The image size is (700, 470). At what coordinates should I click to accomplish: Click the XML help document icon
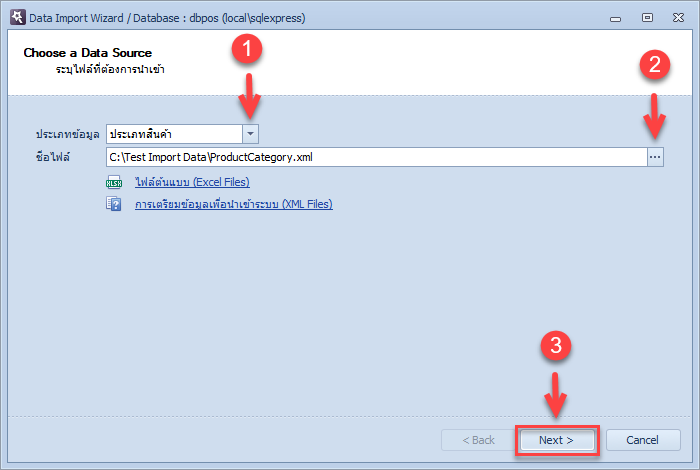pyautogui.click(x=114, y=204)
